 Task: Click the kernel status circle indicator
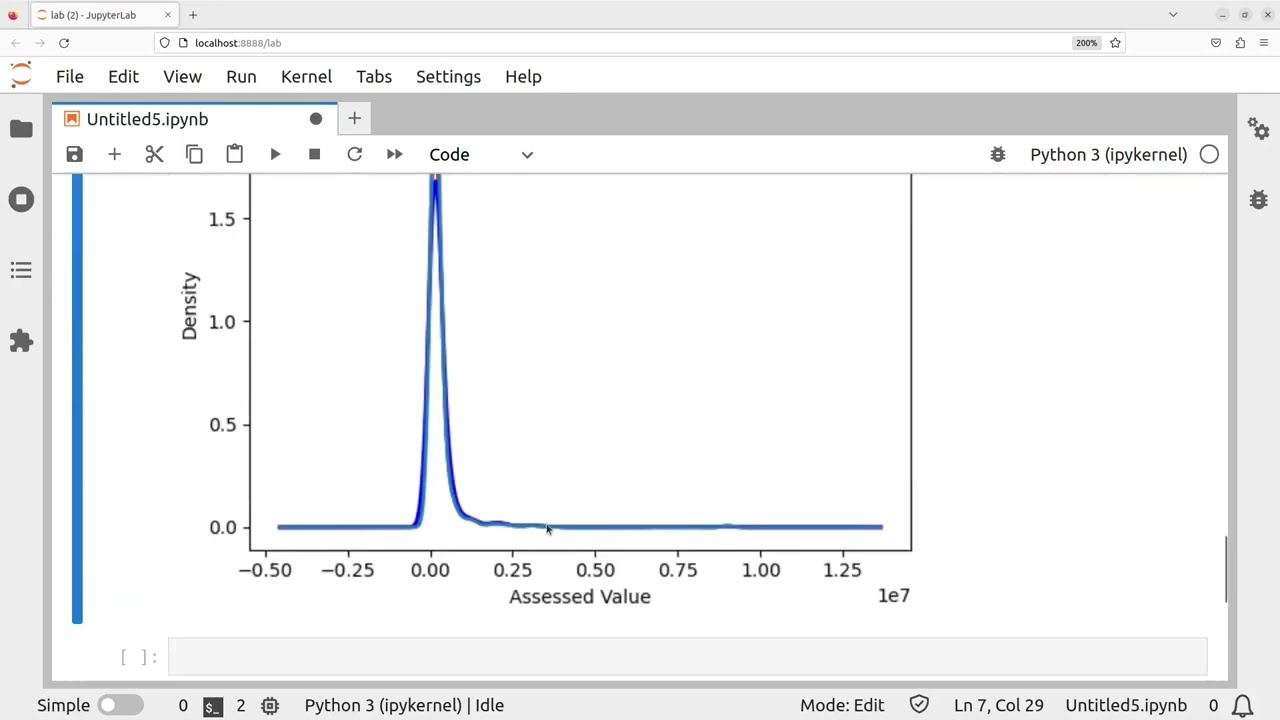tap(1209, 155)
